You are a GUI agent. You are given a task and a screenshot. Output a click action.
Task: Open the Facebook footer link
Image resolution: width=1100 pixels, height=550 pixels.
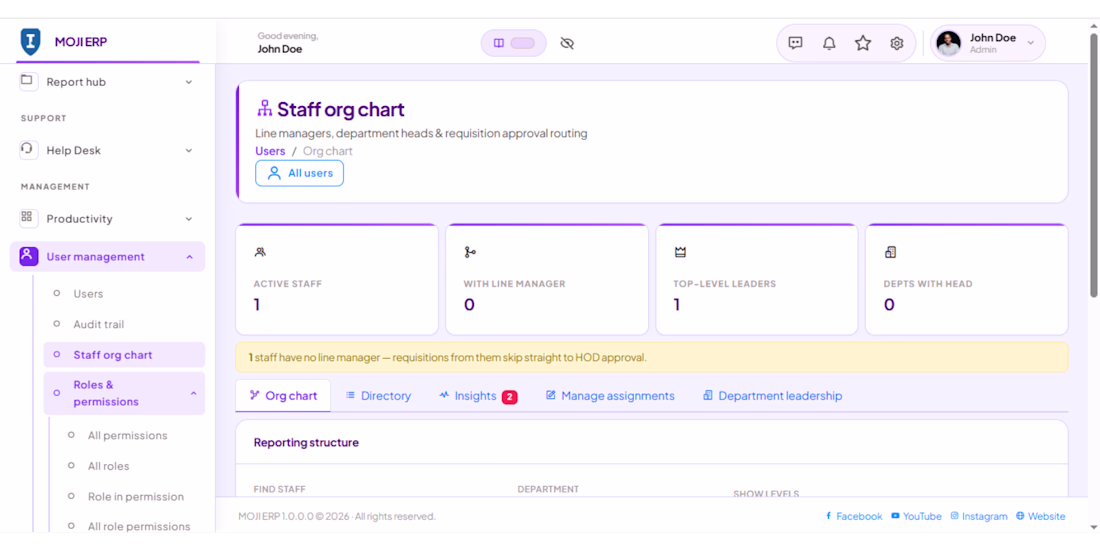[854, 516]
